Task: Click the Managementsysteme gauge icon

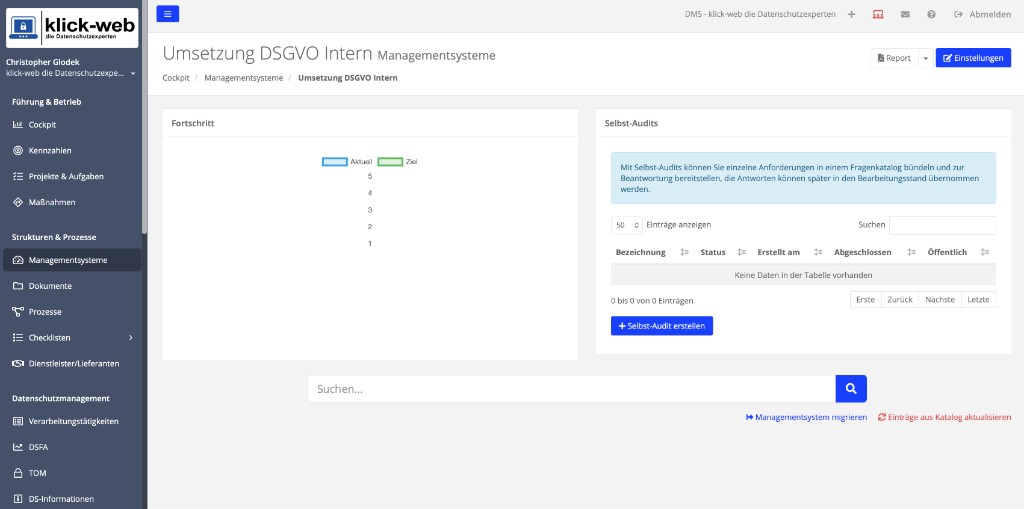Action: (x=18, y=260)
